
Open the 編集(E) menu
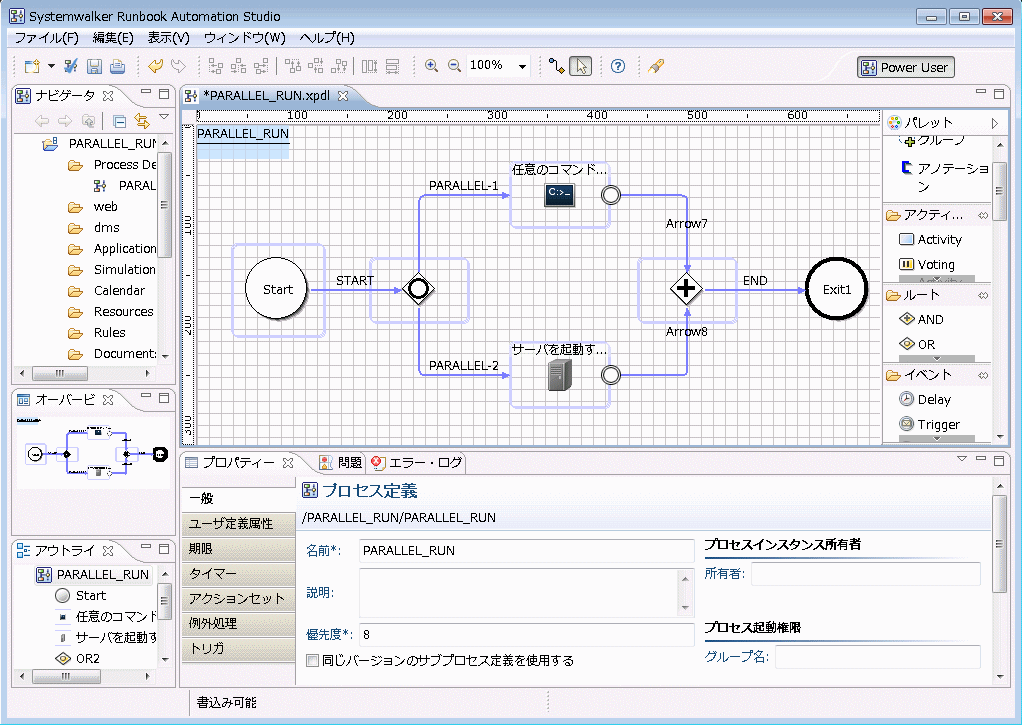pyautogui.click(x=113, y=38)
